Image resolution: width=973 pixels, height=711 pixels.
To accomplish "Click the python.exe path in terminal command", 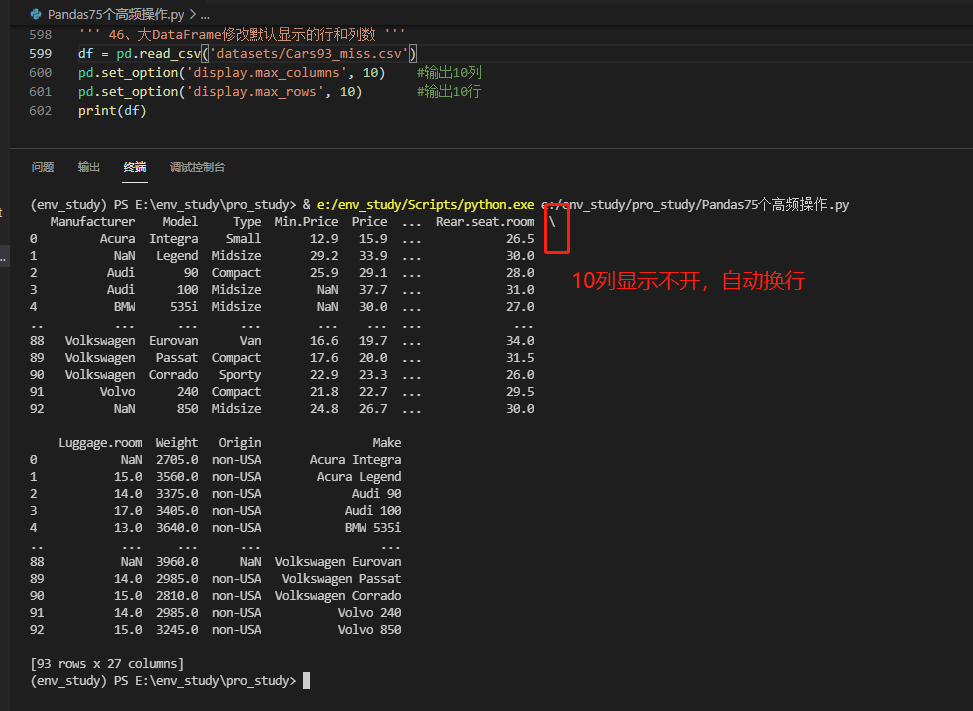I will 425,205.
